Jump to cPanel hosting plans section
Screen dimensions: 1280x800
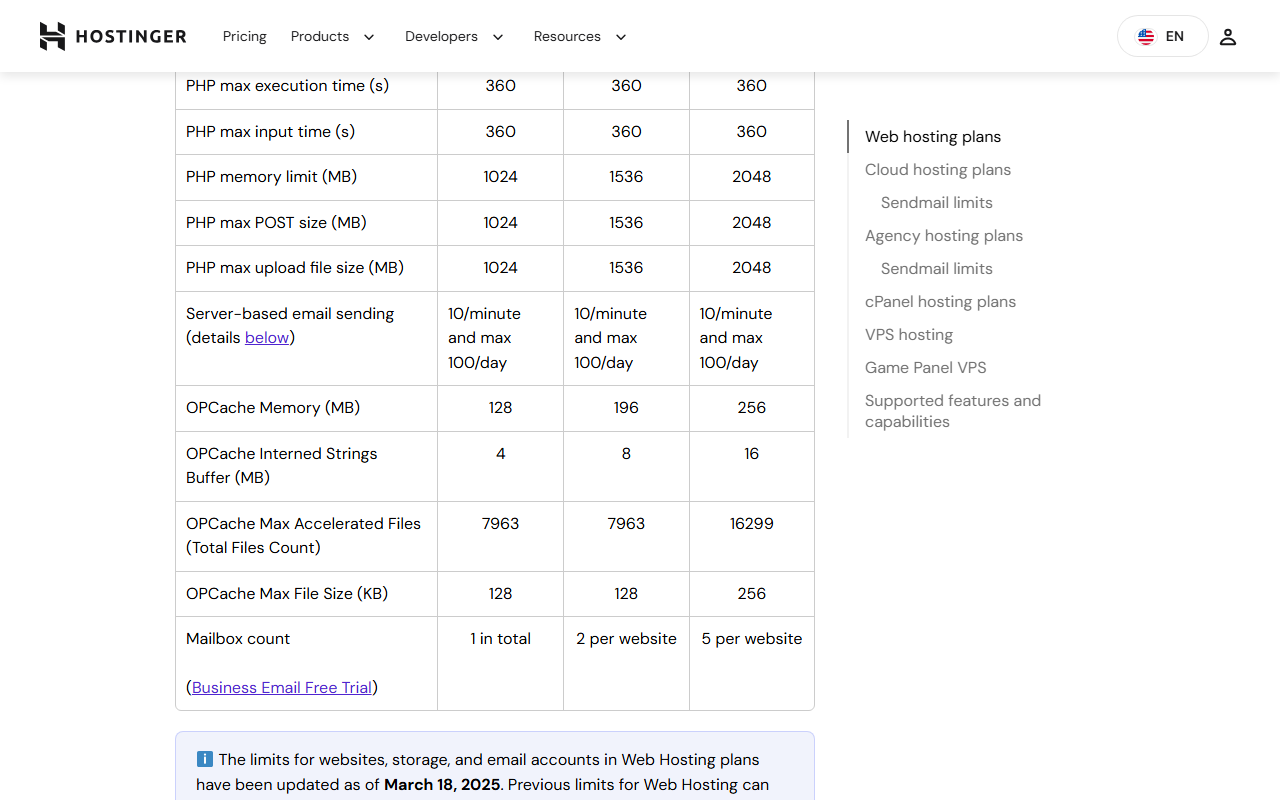coord(940,302)
